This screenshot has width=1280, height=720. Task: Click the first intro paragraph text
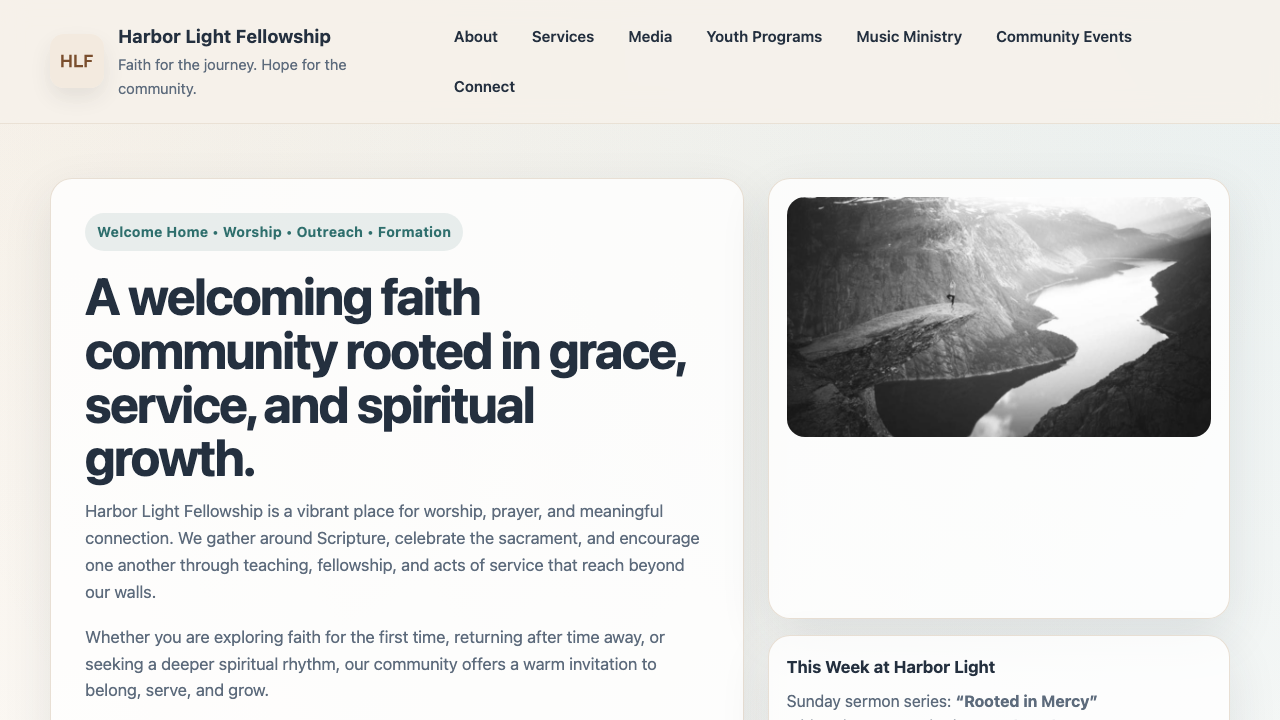point(392,551)
